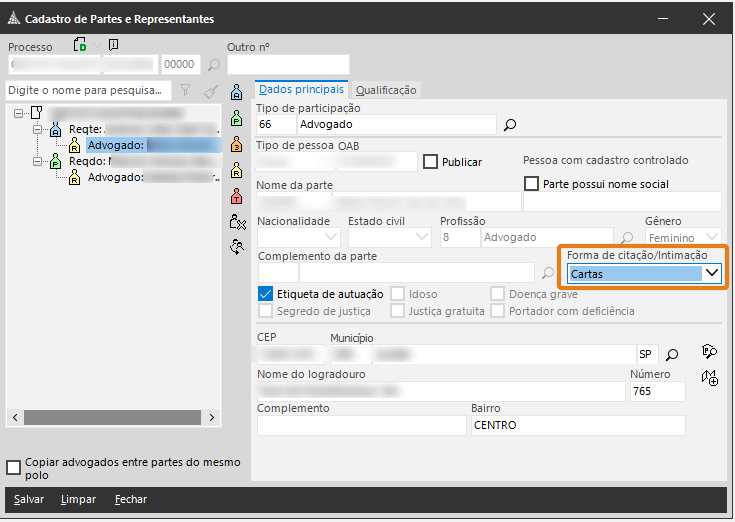Viewport: 735px width, 522px height.
Task: Click the orange '3' third-party tag icon
Action: point(236,145)
